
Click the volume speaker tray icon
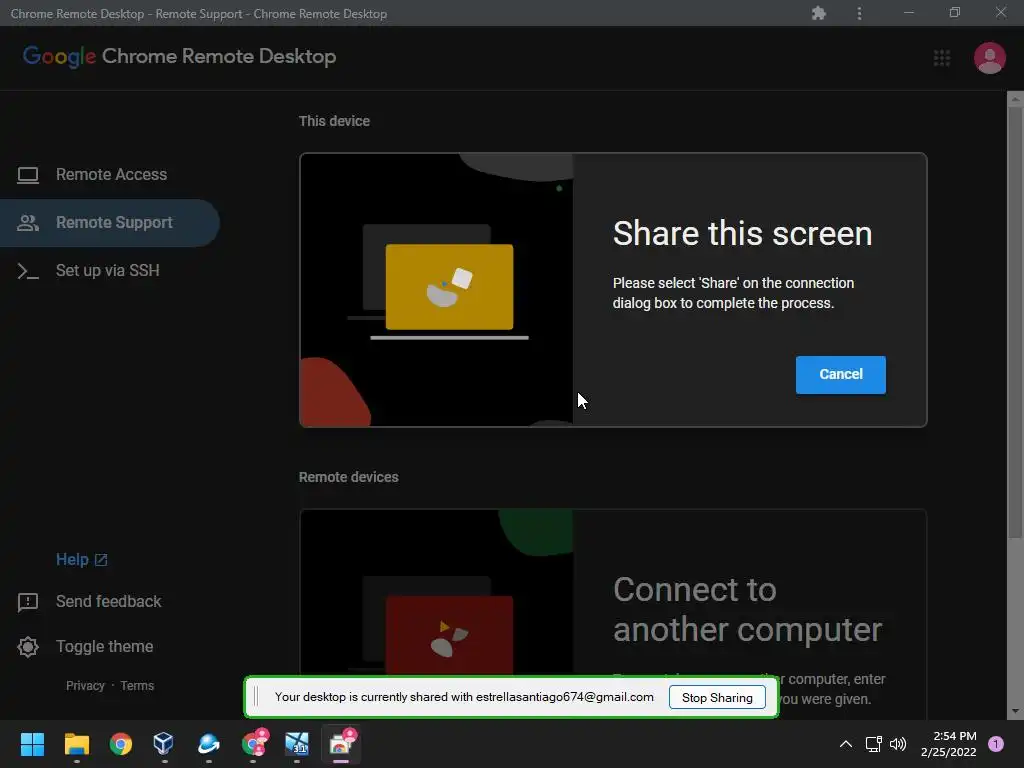(899, 744)
